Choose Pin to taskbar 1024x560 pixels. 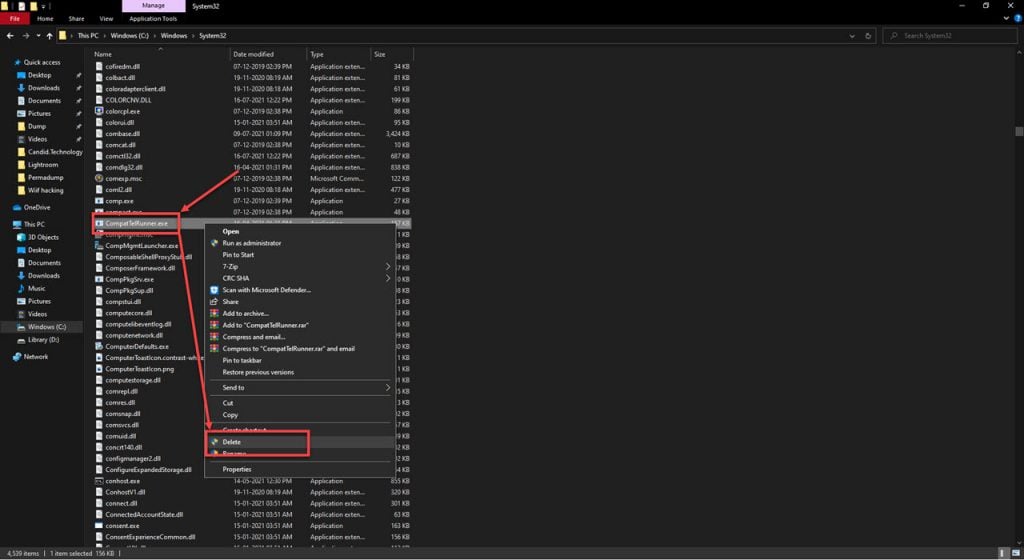click(300, 360)
